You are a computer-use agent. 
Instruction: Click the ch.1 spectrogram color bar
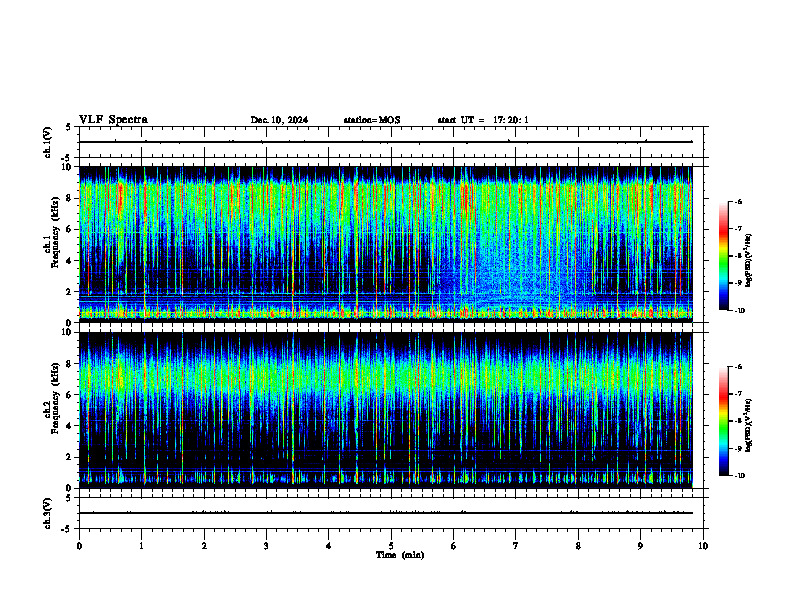click(x=723, y=256)
